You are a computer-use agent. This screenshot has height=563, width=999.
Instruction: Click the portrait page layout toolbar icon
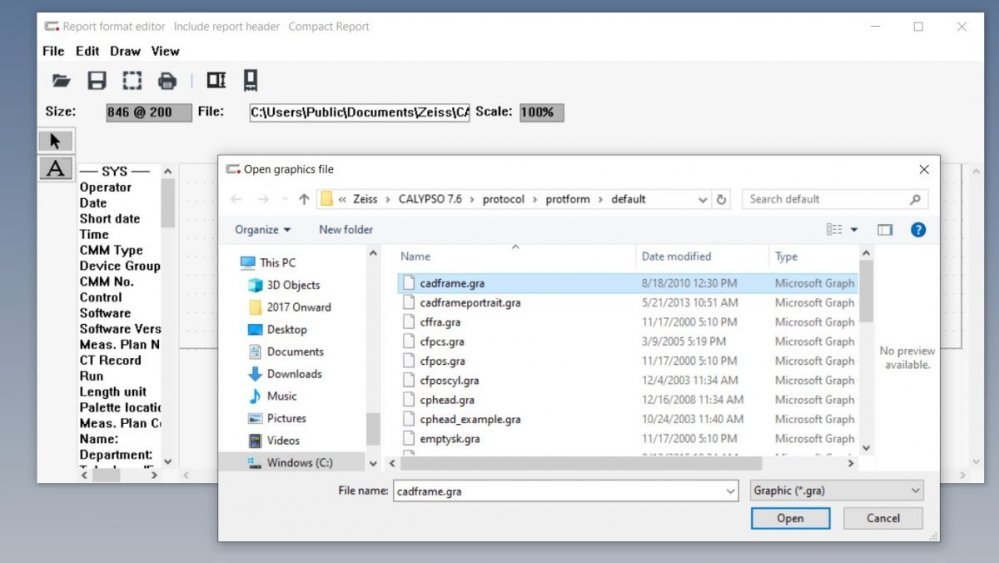pyautogui.click(x=250, y=80)
